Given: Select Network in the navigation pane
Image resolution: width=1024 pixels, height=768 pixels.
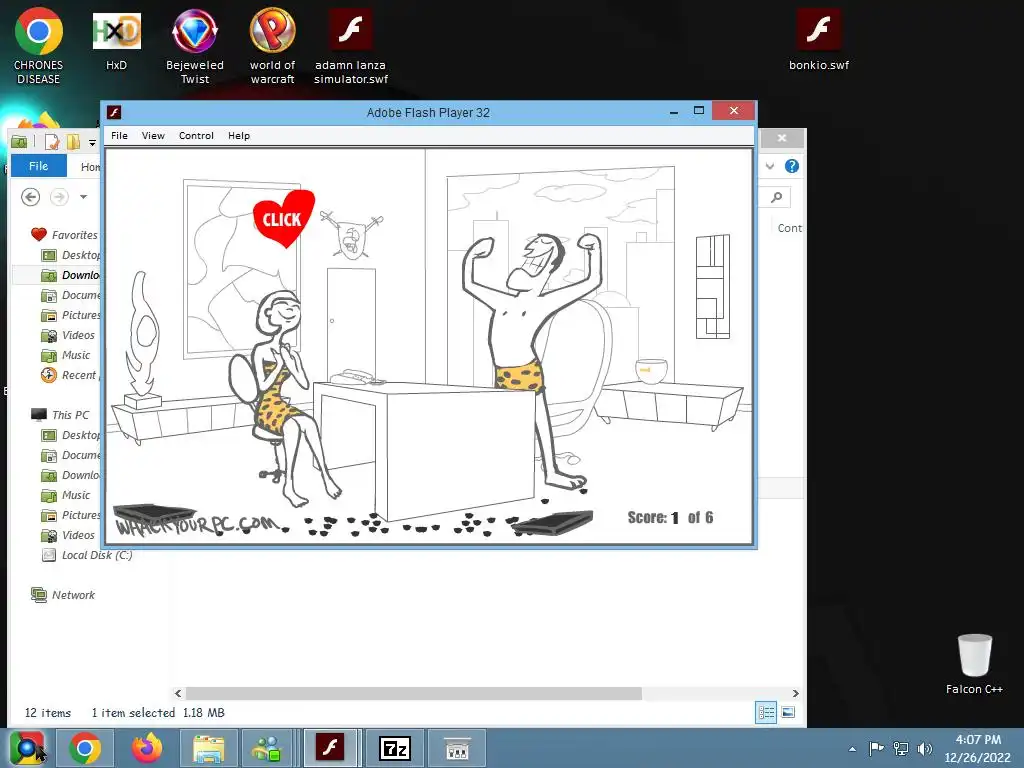Looking at the screenshot, I should [x=63, y=595].
